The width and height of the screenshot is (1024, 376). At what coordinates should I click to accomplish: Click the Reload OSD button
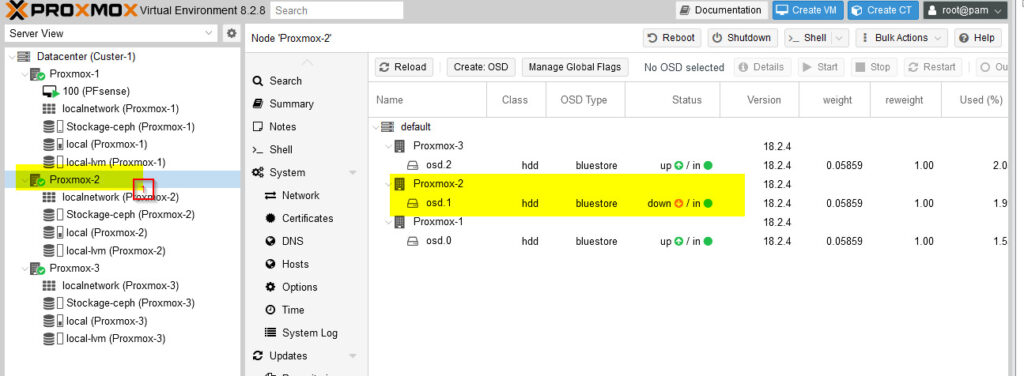[x=404, y=67]
